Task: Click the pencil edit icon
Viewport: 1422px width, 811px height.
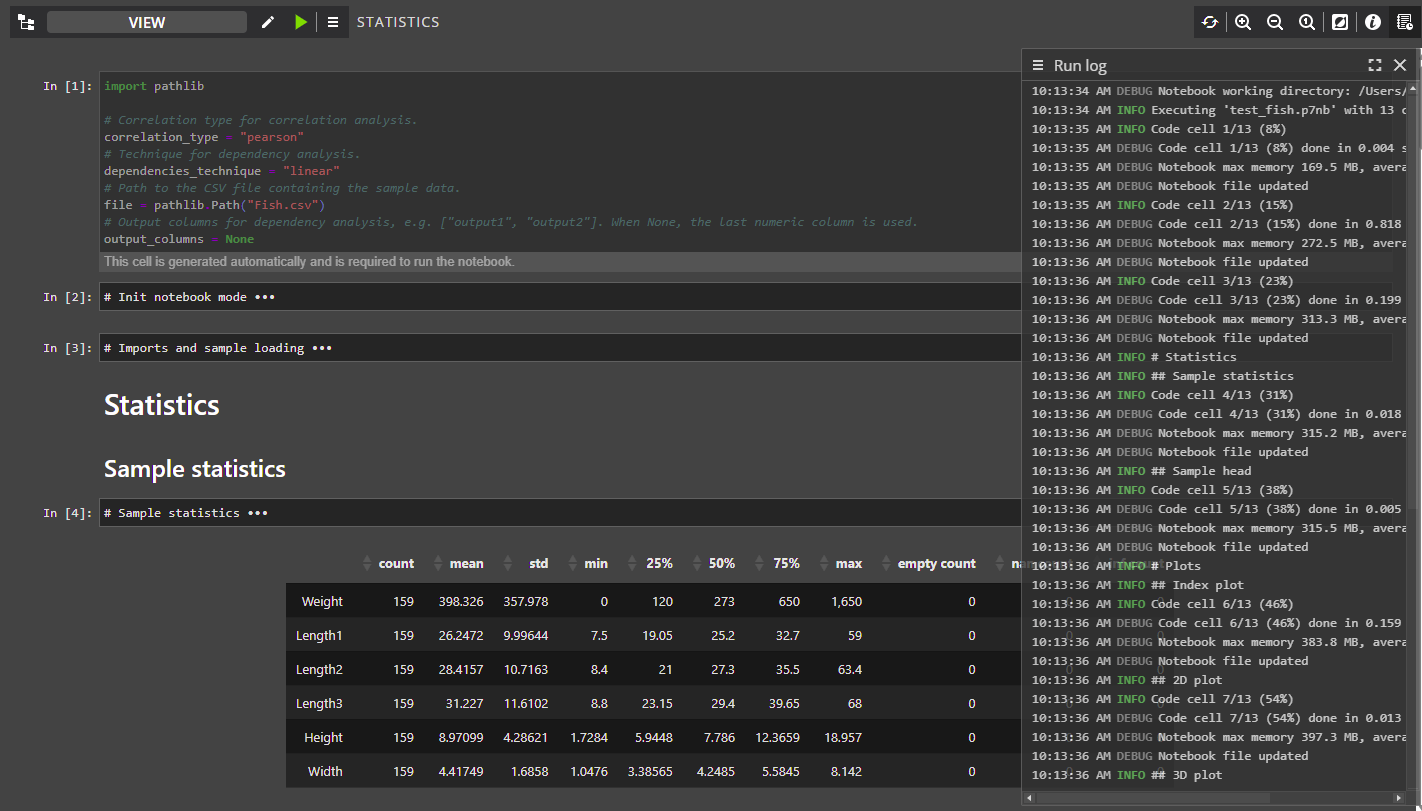Action: [267, 22]
